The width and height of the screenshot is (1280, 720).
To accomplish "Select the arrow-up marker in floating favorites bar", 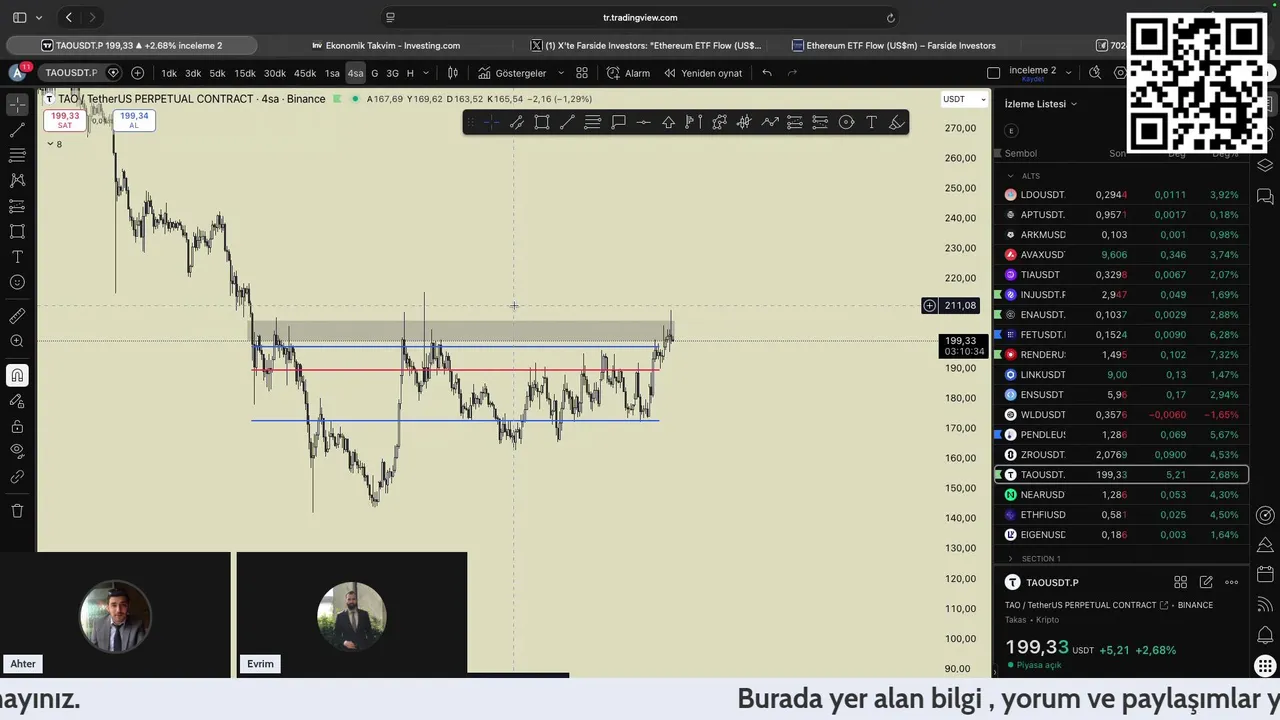I will coord(668,122).
